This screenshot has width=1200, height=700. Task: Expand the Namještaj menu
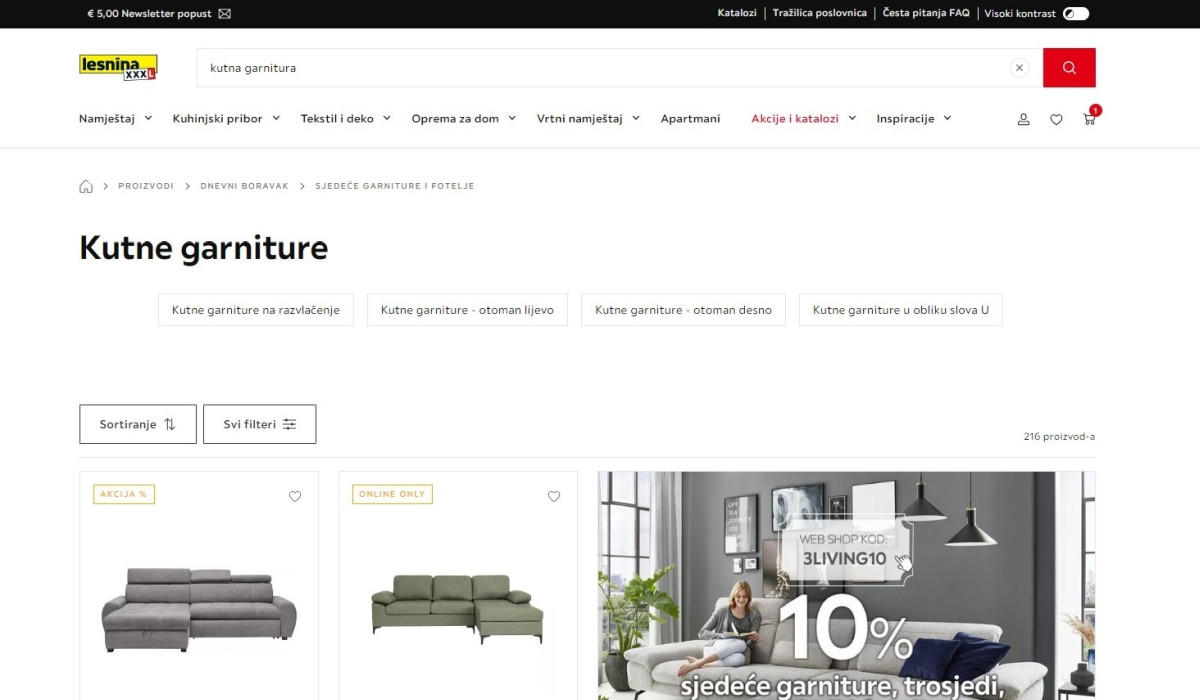click(115, 118)
